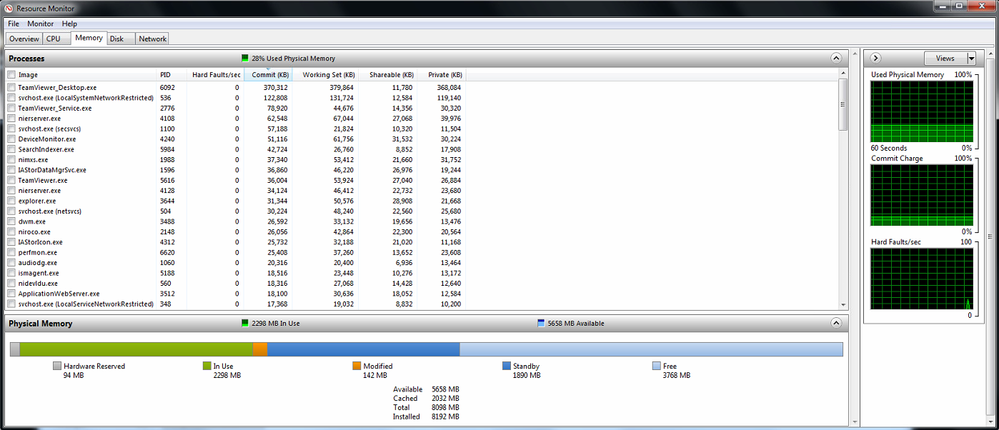Screen dimensions: 999x430
Task: Select the nierserver.exe row with PID 4108
Action: (236, 118)
